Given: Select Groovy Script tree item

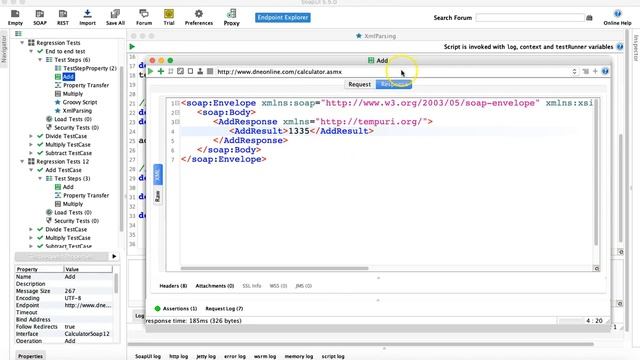Looking at the screenshot, I should click(76, 102).
